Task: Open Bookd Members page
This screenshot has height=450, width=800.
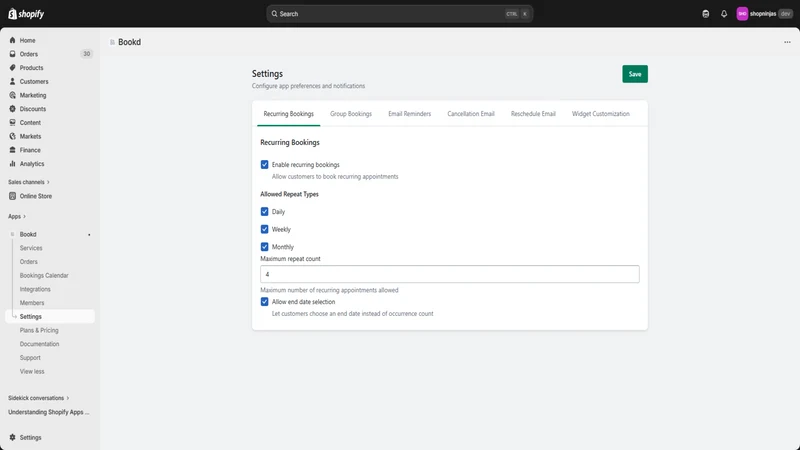Action: tap(32, 304)
